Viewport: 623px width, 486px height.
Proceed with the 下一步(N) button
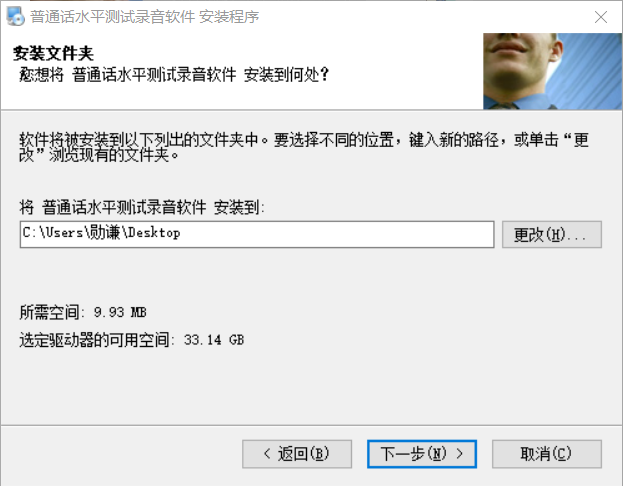click(422, 454)
